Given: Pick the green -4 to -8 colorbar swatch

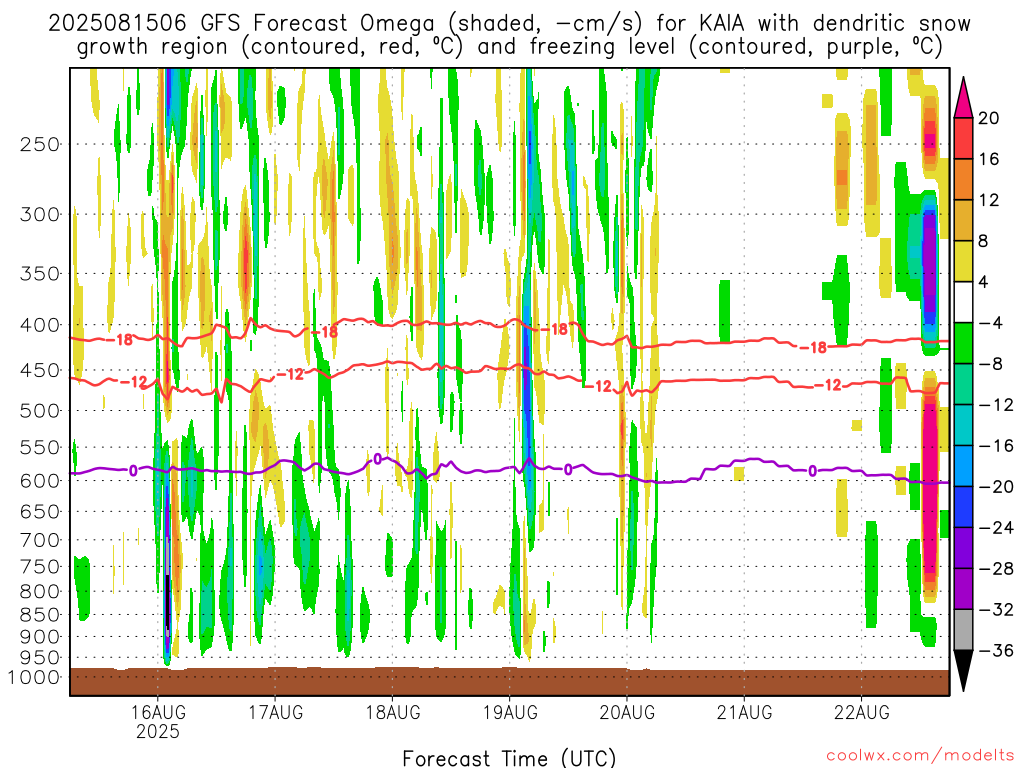Looking at the screenshot, I should pos(963,343).
